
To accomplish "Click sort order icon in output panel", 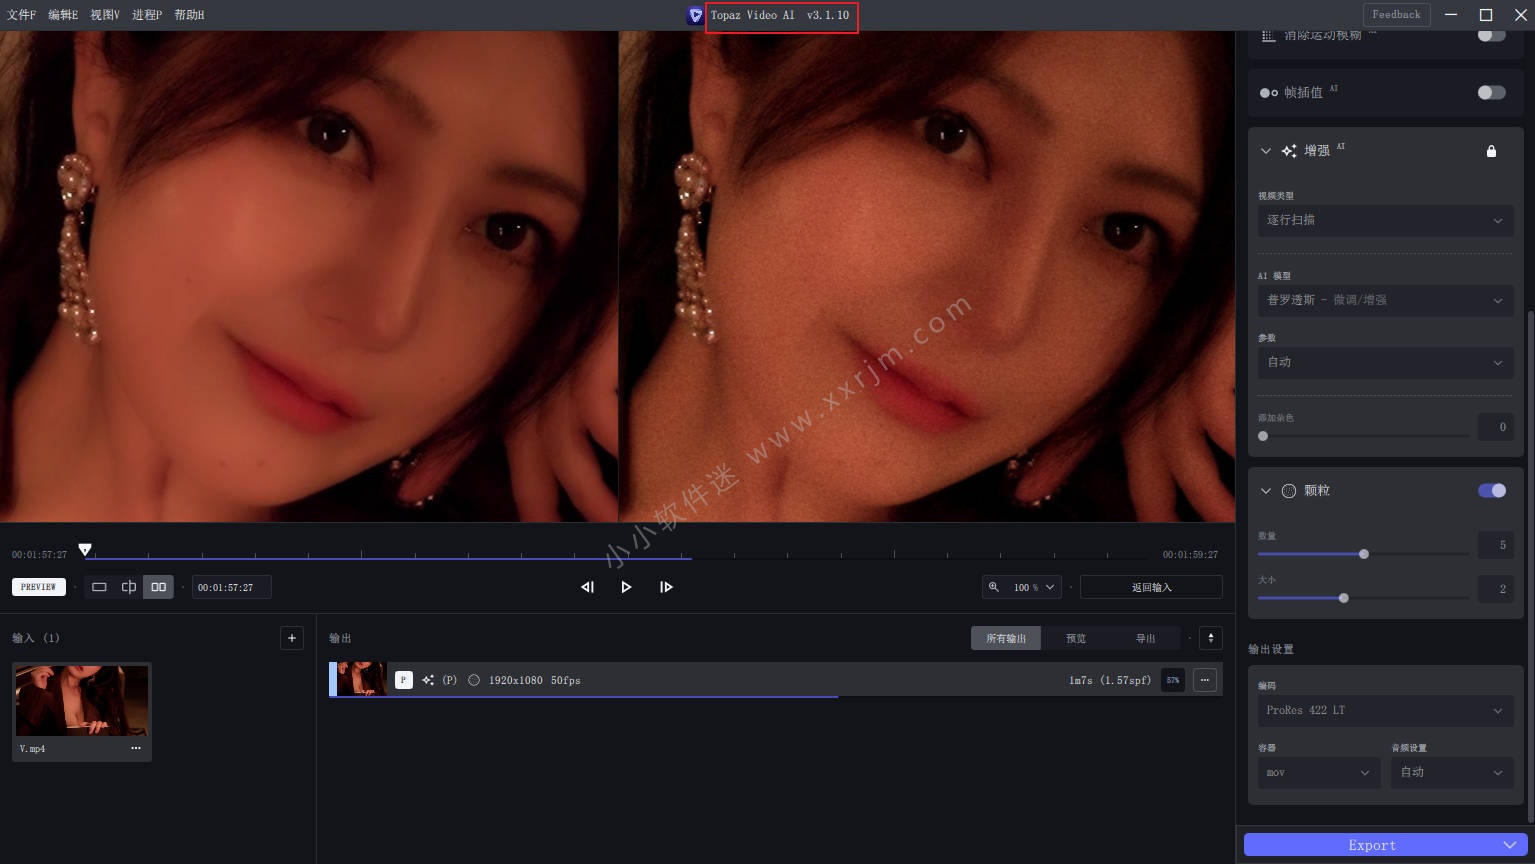I will tap(1210, 638).
